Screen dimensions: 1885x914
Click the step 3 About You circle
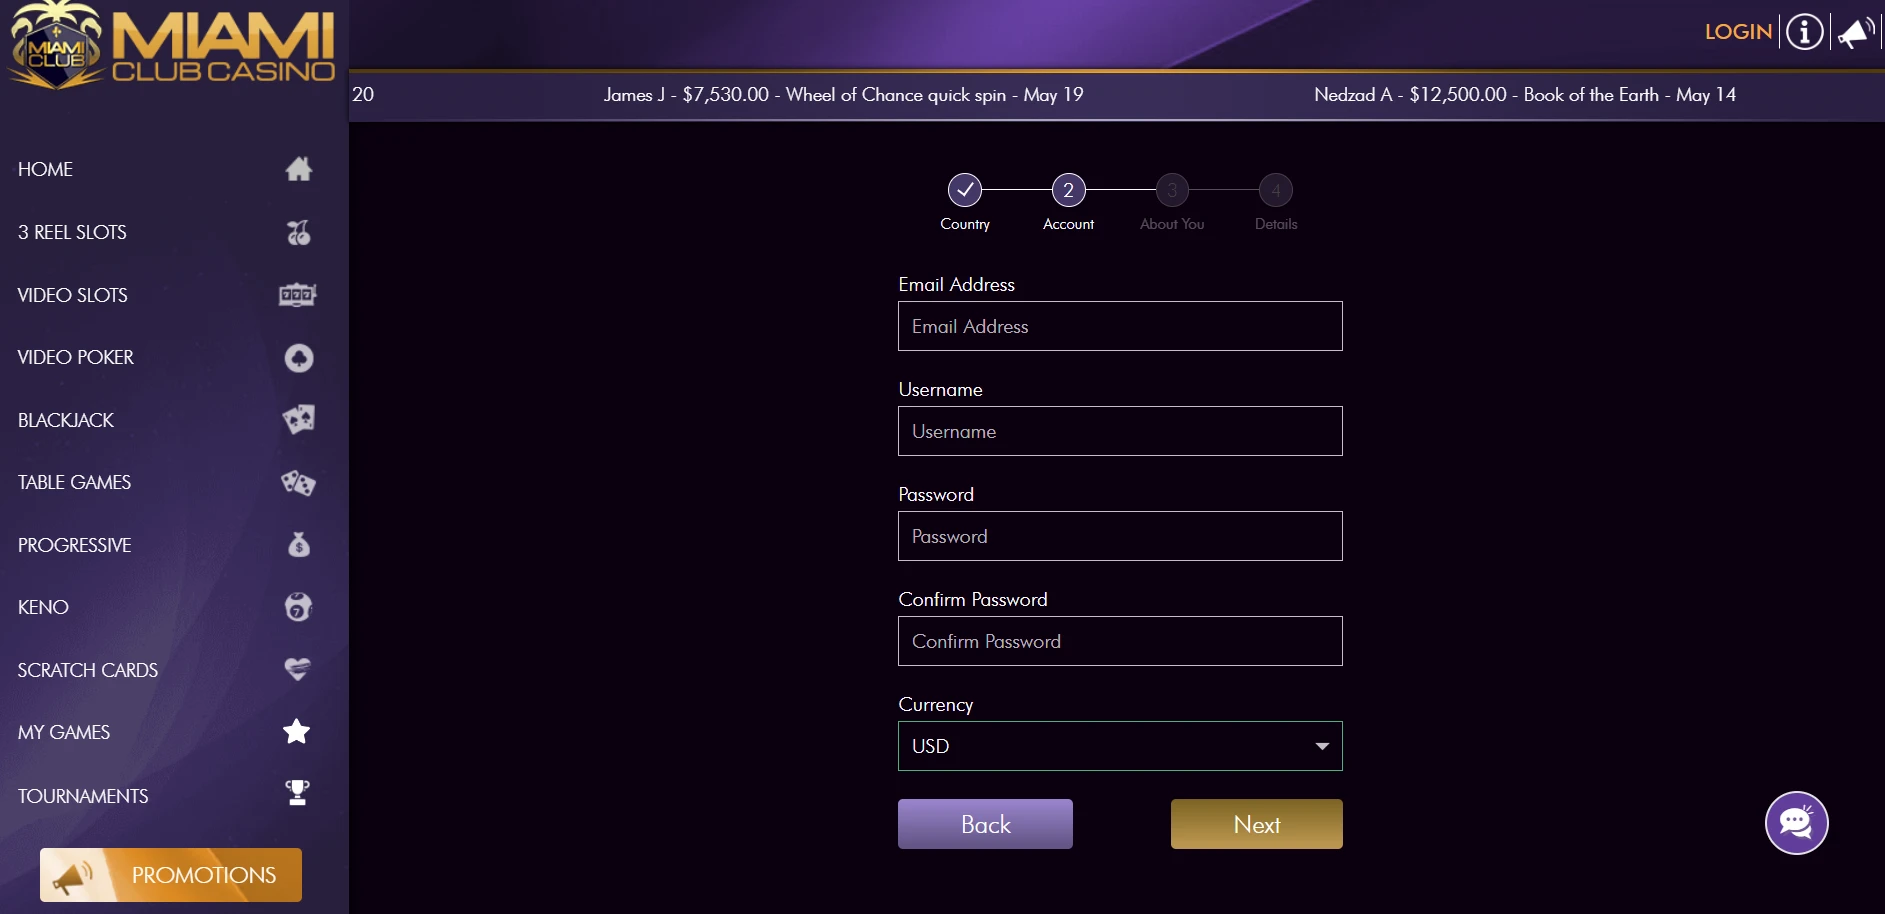pyautogui.click(x=1172, y=190)
